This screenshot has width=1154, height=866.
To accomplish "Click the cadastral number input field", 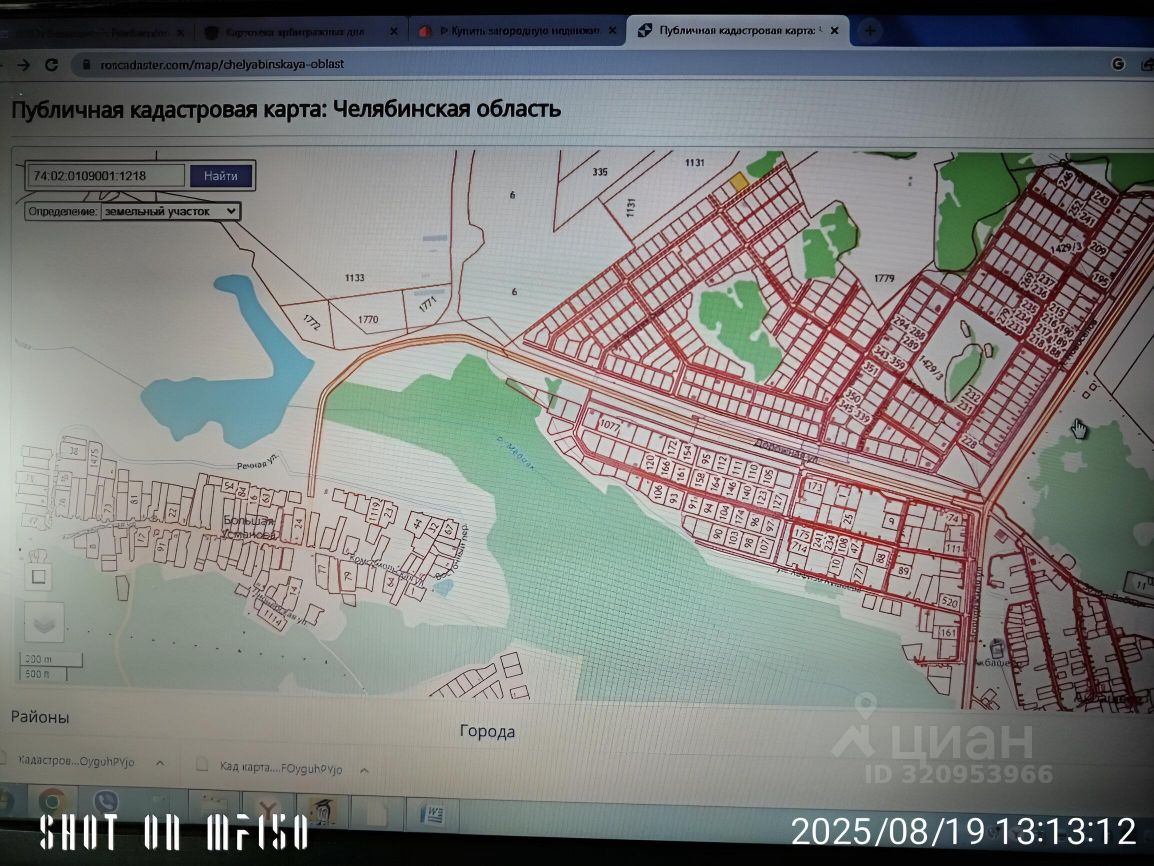I will [x=106, y=176].
